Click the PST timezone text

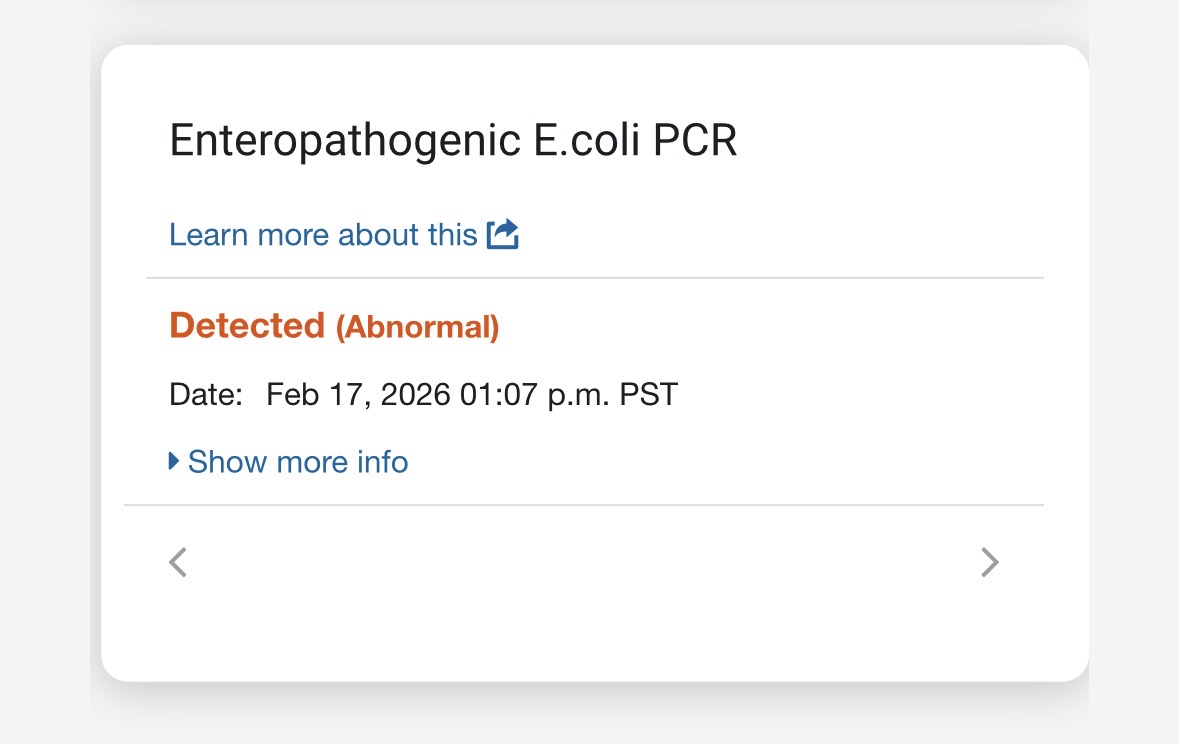click(649, 394)
